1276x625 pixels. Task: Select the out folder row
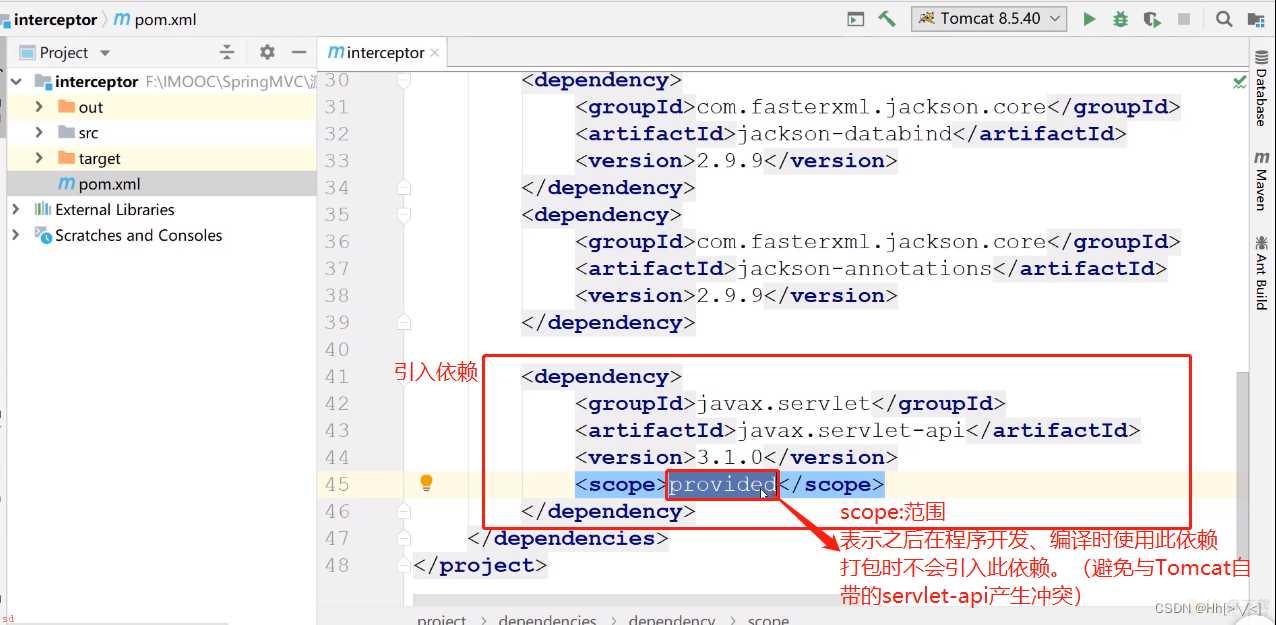(161, 107)
